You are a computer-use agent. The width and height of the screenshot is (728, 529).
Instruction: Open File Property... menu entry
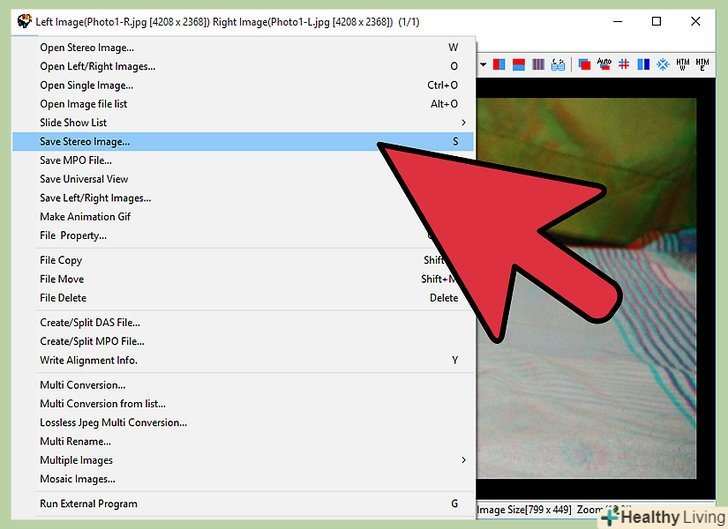[243, 235]
